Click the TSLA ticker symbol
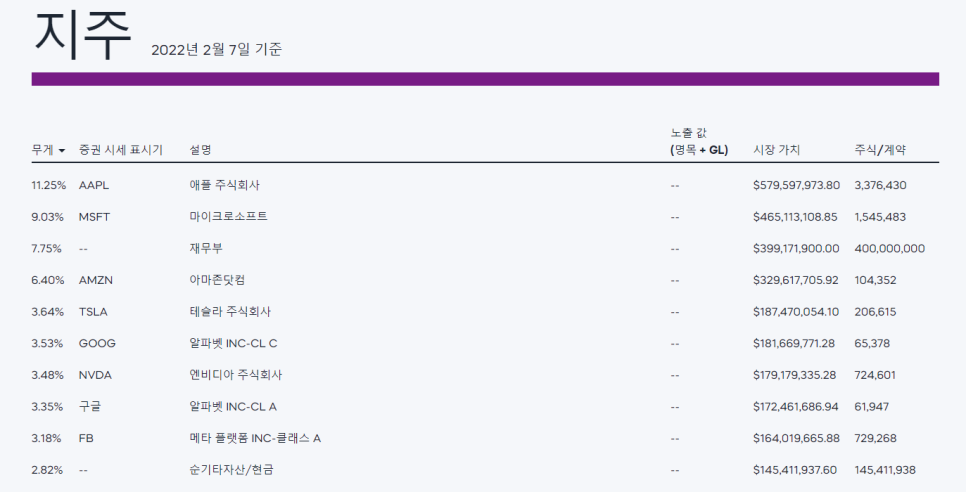 (93, 312)
